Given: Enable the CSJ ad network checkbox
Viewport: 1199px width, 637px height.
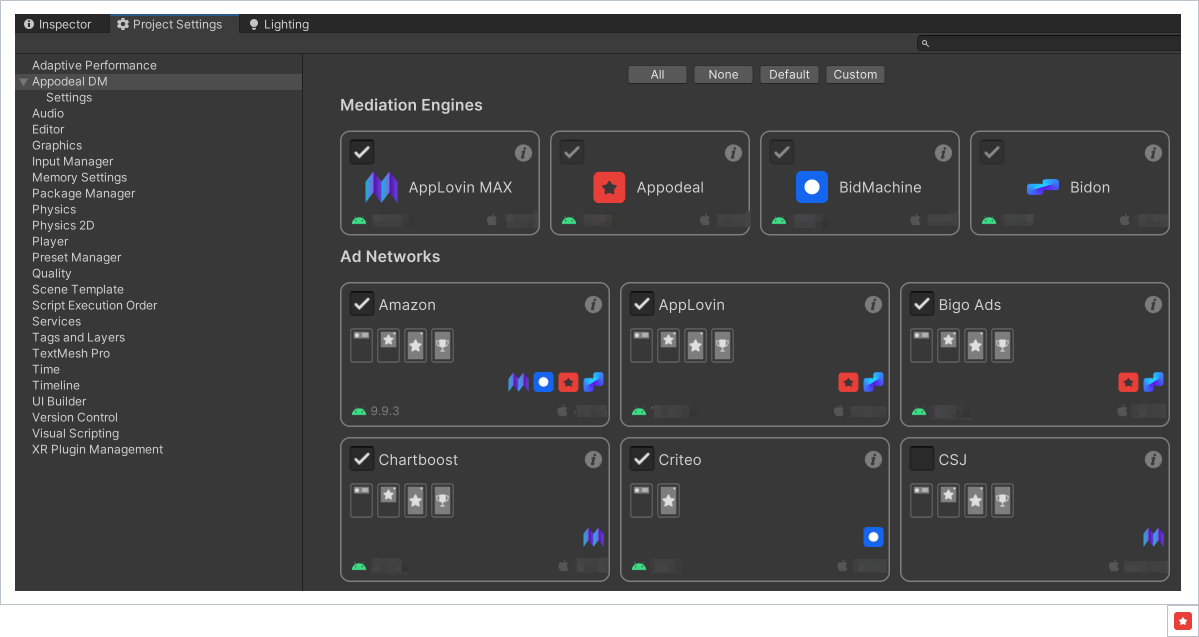Looking at the screenshot, I should [922, 459].
